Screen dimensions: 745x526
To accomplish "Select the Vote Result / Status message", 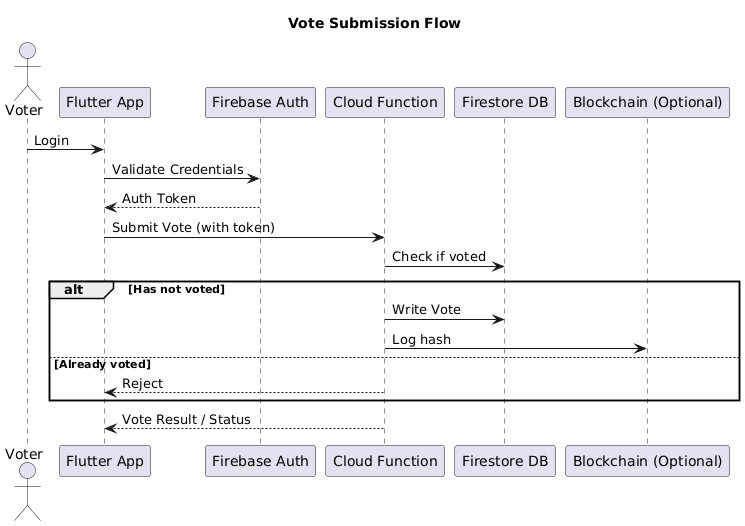I will tap(186, 419).
